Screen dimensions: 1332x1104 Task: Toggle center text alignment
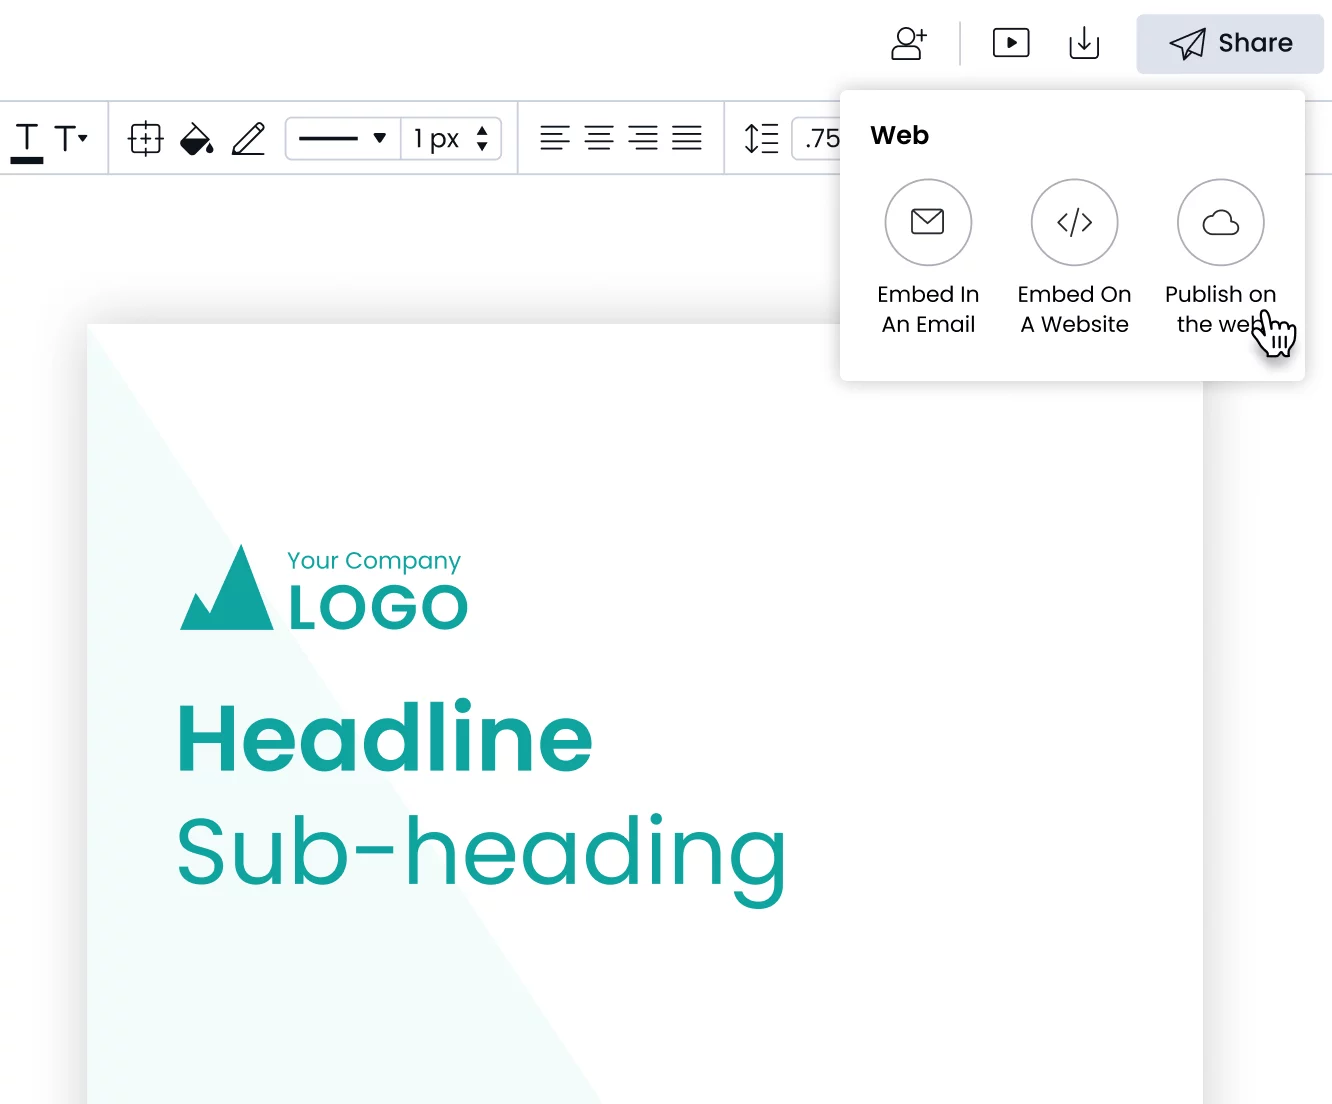click(x=598, y=138)
